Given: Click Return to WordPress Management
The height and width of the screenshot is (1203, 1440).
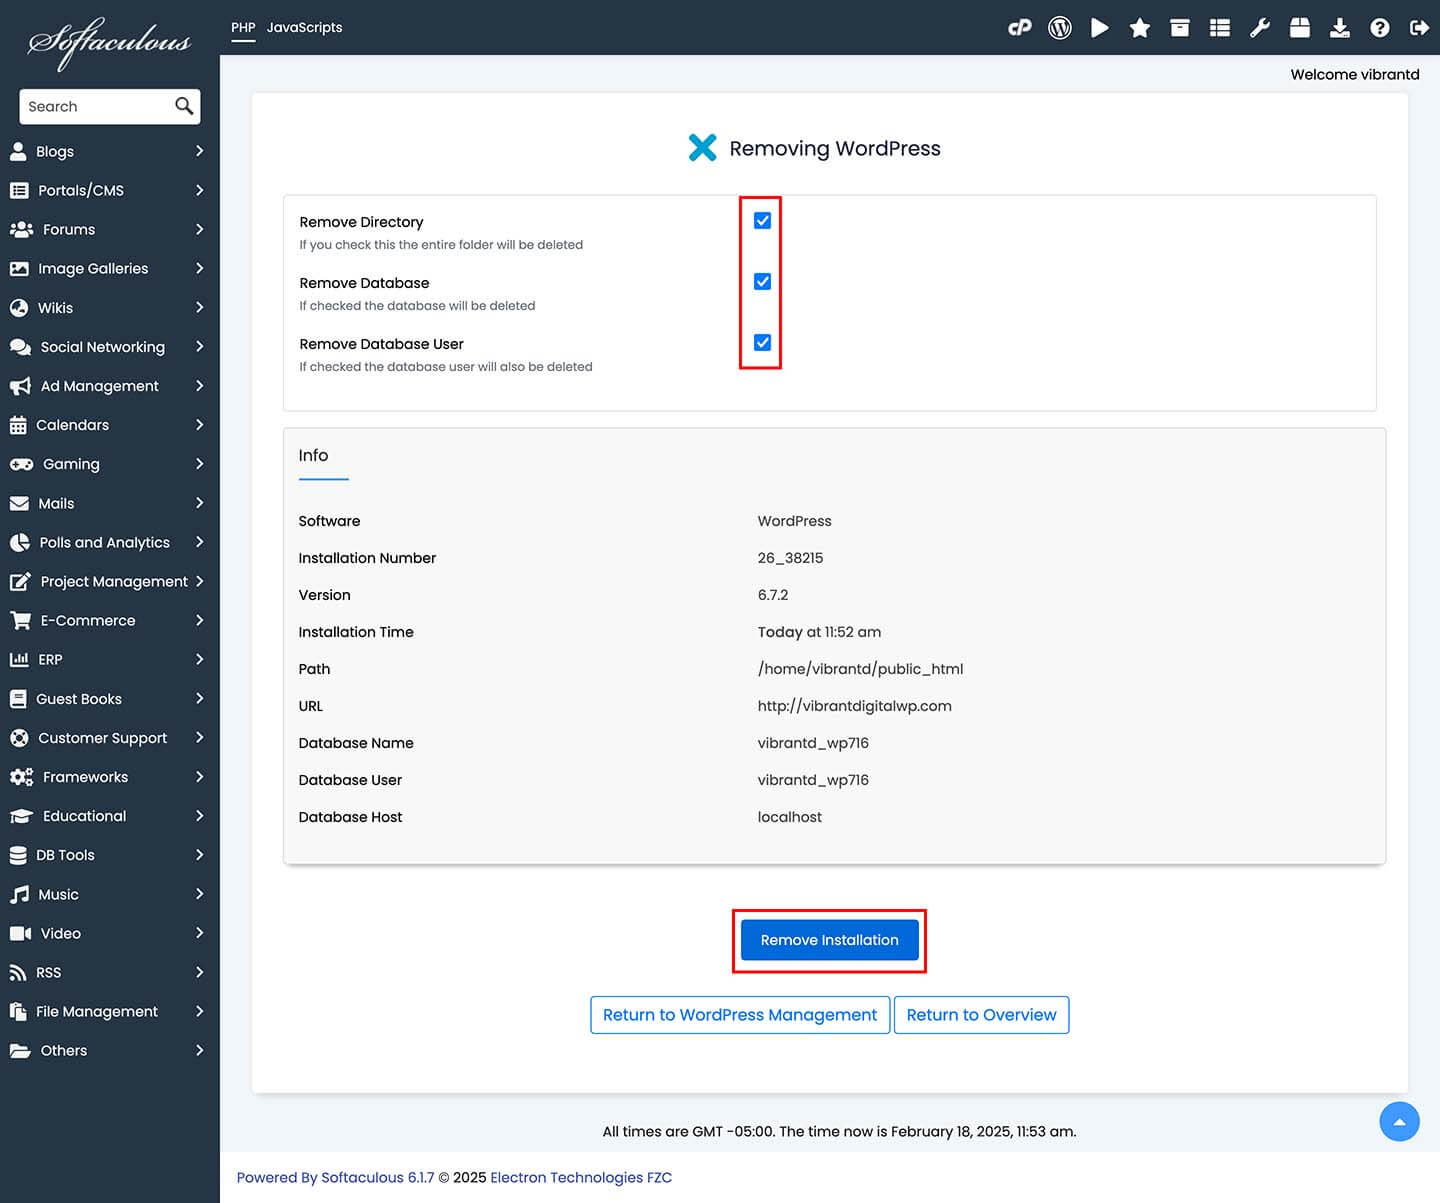Looking at the screenshot, I should pos(740,1015).
